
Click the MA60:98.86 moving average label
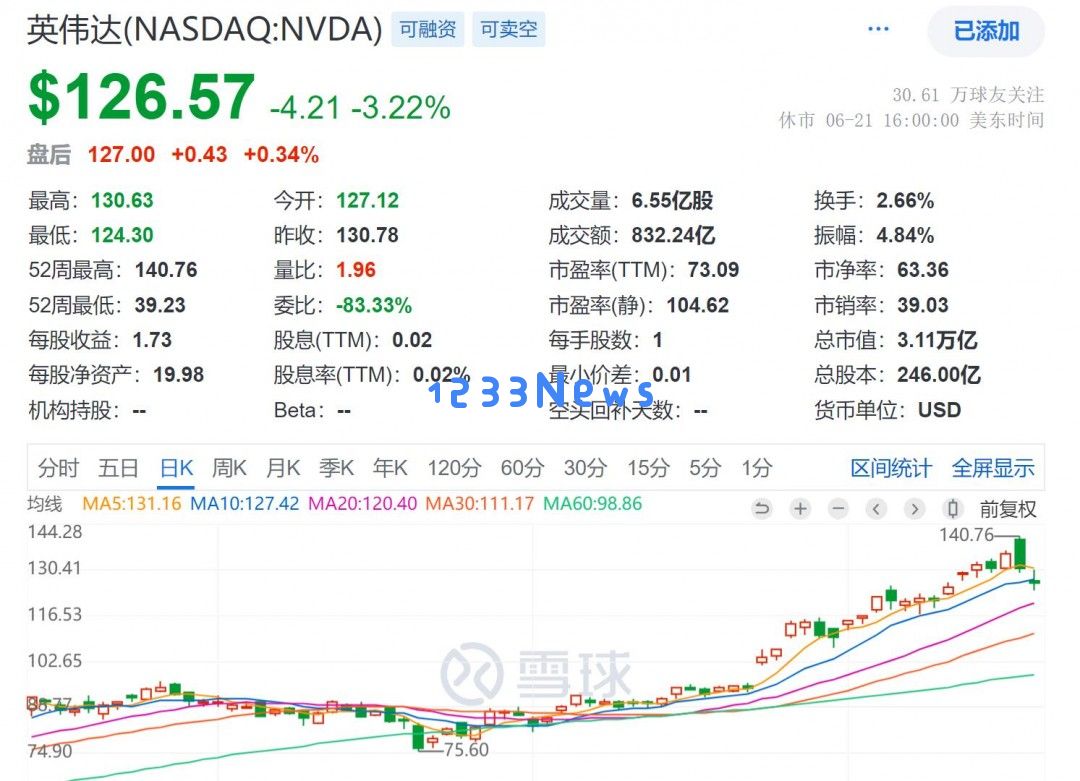[x=592, y=503]
